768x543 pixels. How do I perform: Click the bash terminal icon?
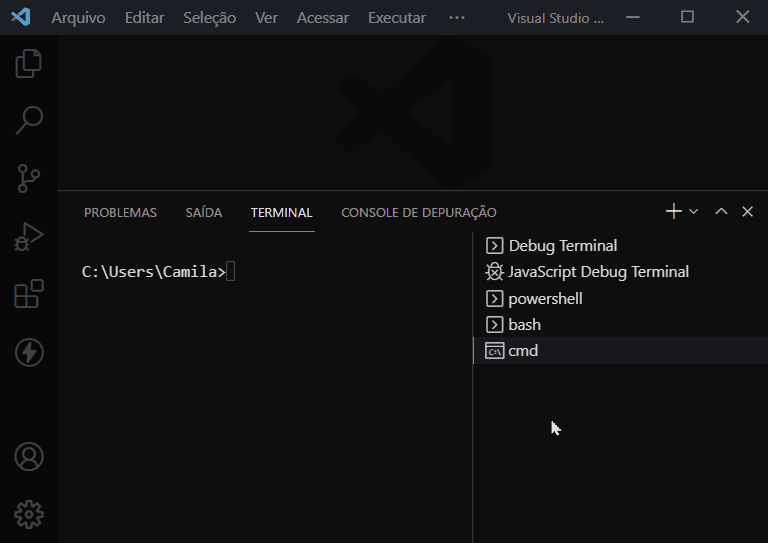point(495,325)
